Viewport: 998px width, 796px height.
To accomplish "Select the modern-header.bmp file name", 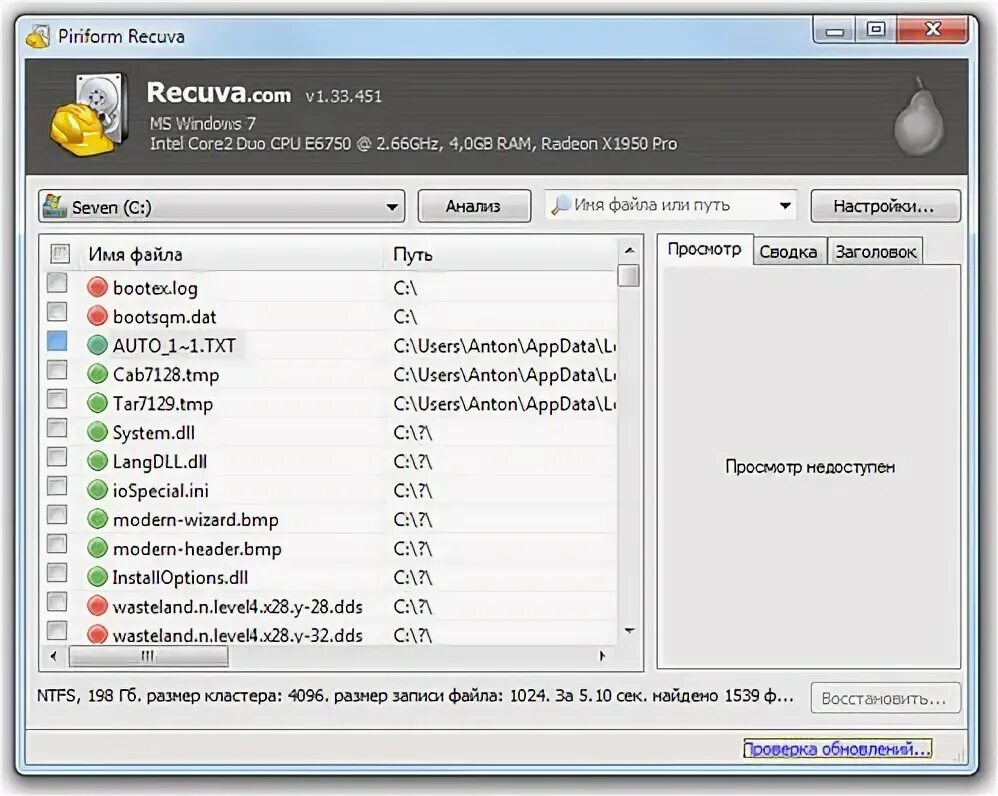I will [197, 548].
